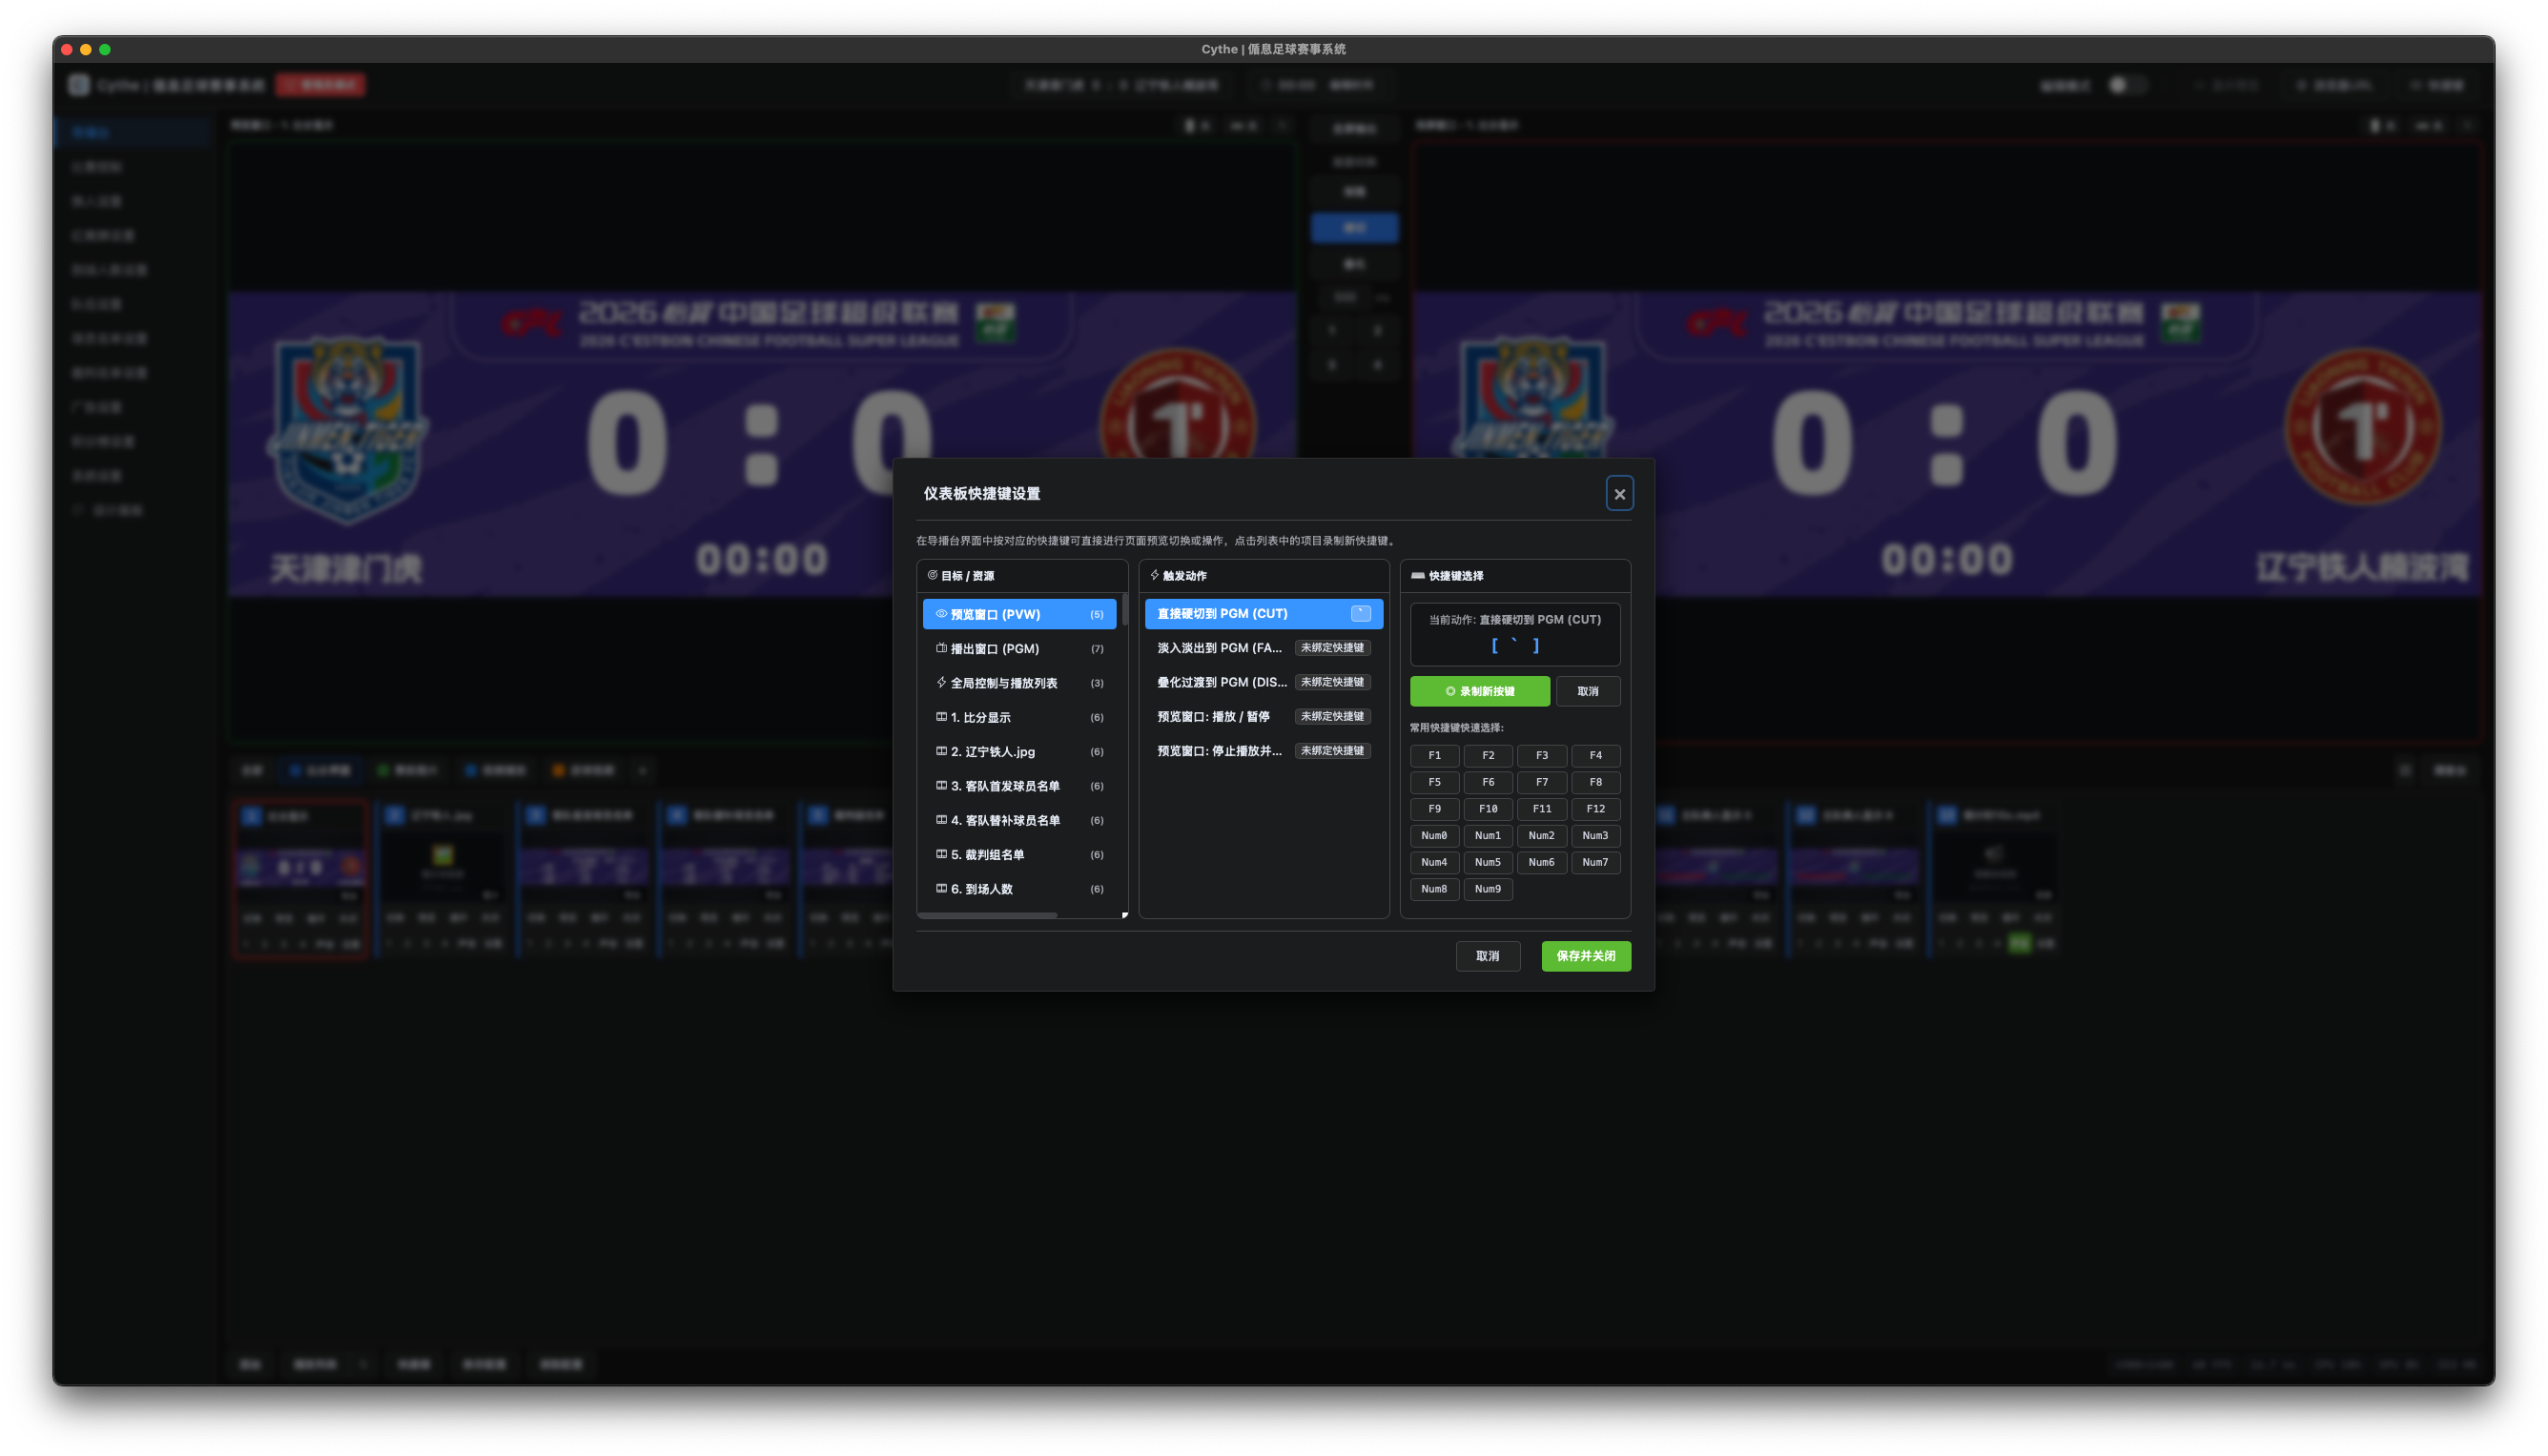Image resolution: width=2548 pixels, height=1456 pixels.
Task: Choose the 预览窗口: 停止播放并... action
Action: (x=1263, y=751)
